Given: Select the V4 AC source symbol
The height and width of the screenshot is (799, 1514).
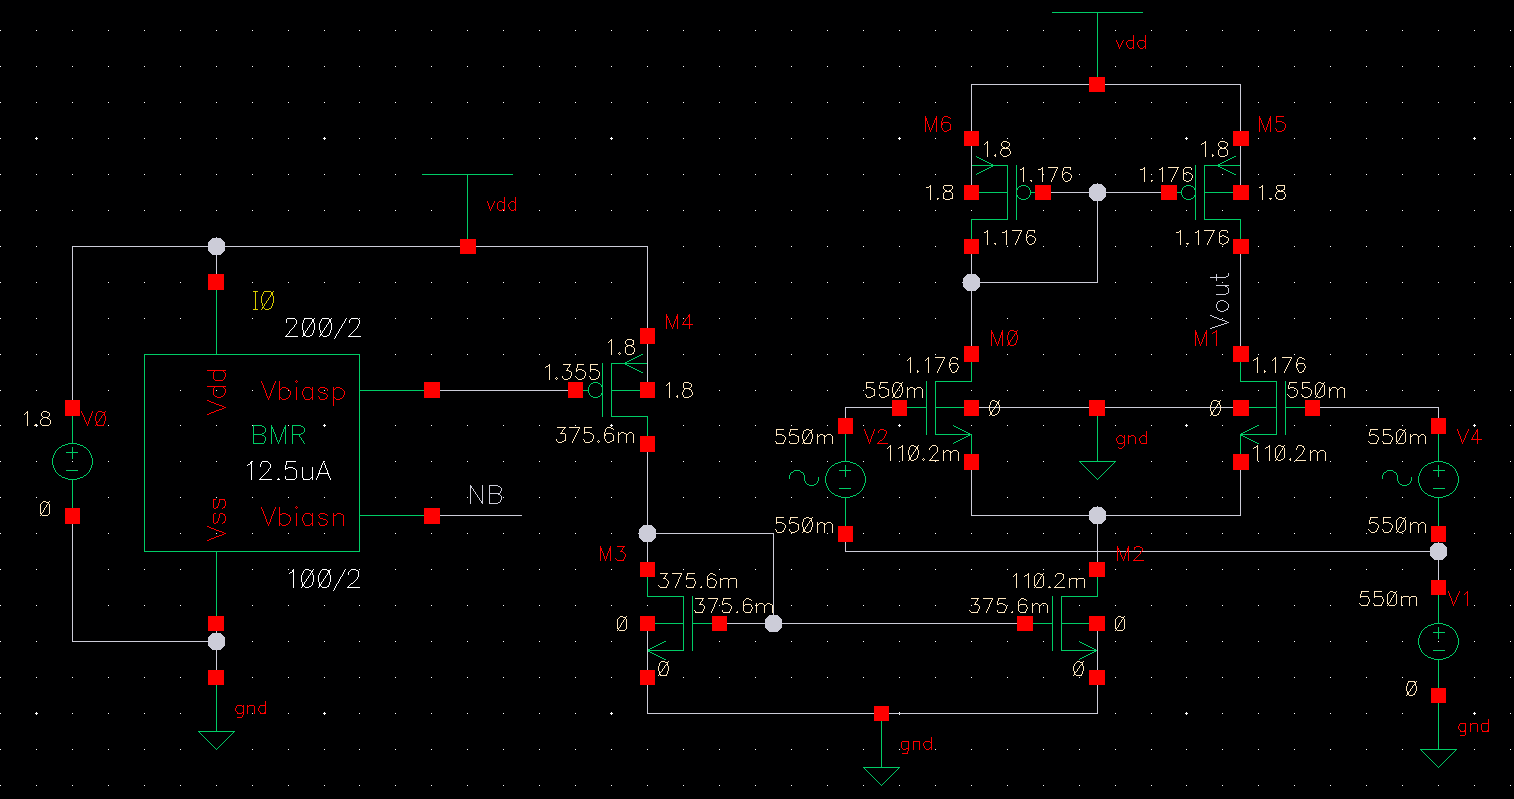Looking at the screenshot, I should pos(1438,478).
